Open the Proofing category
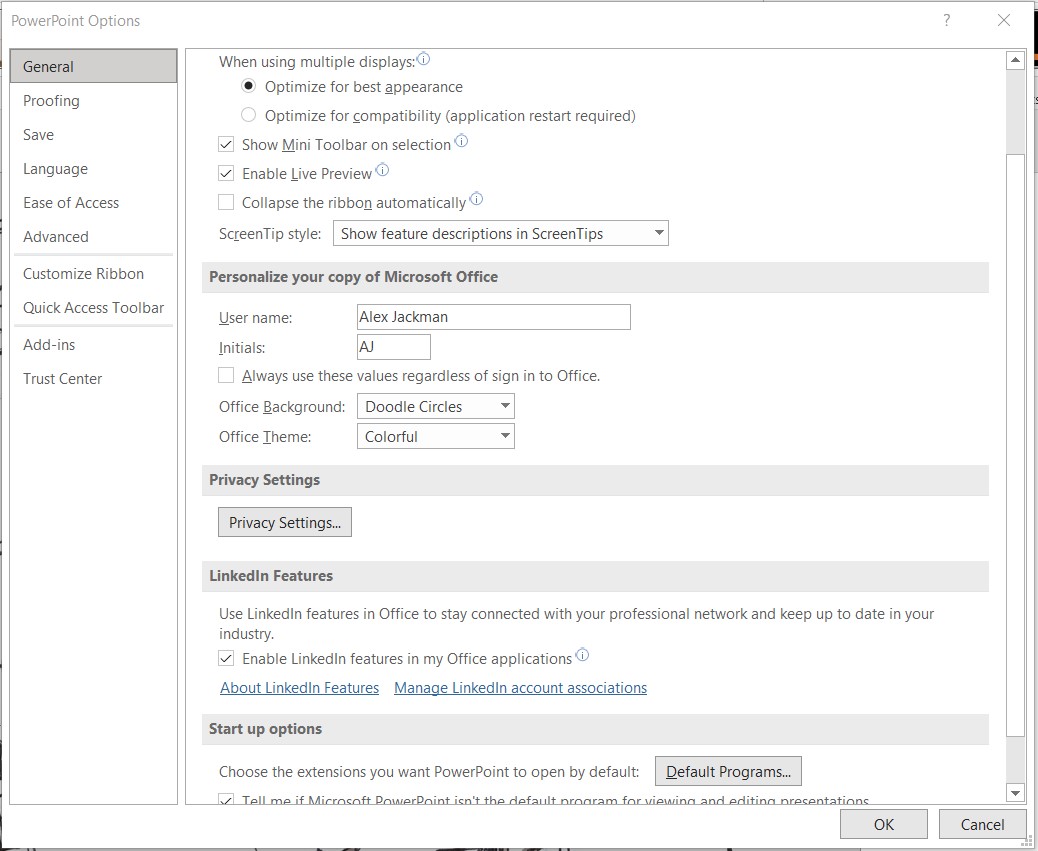 coord(94,101)
